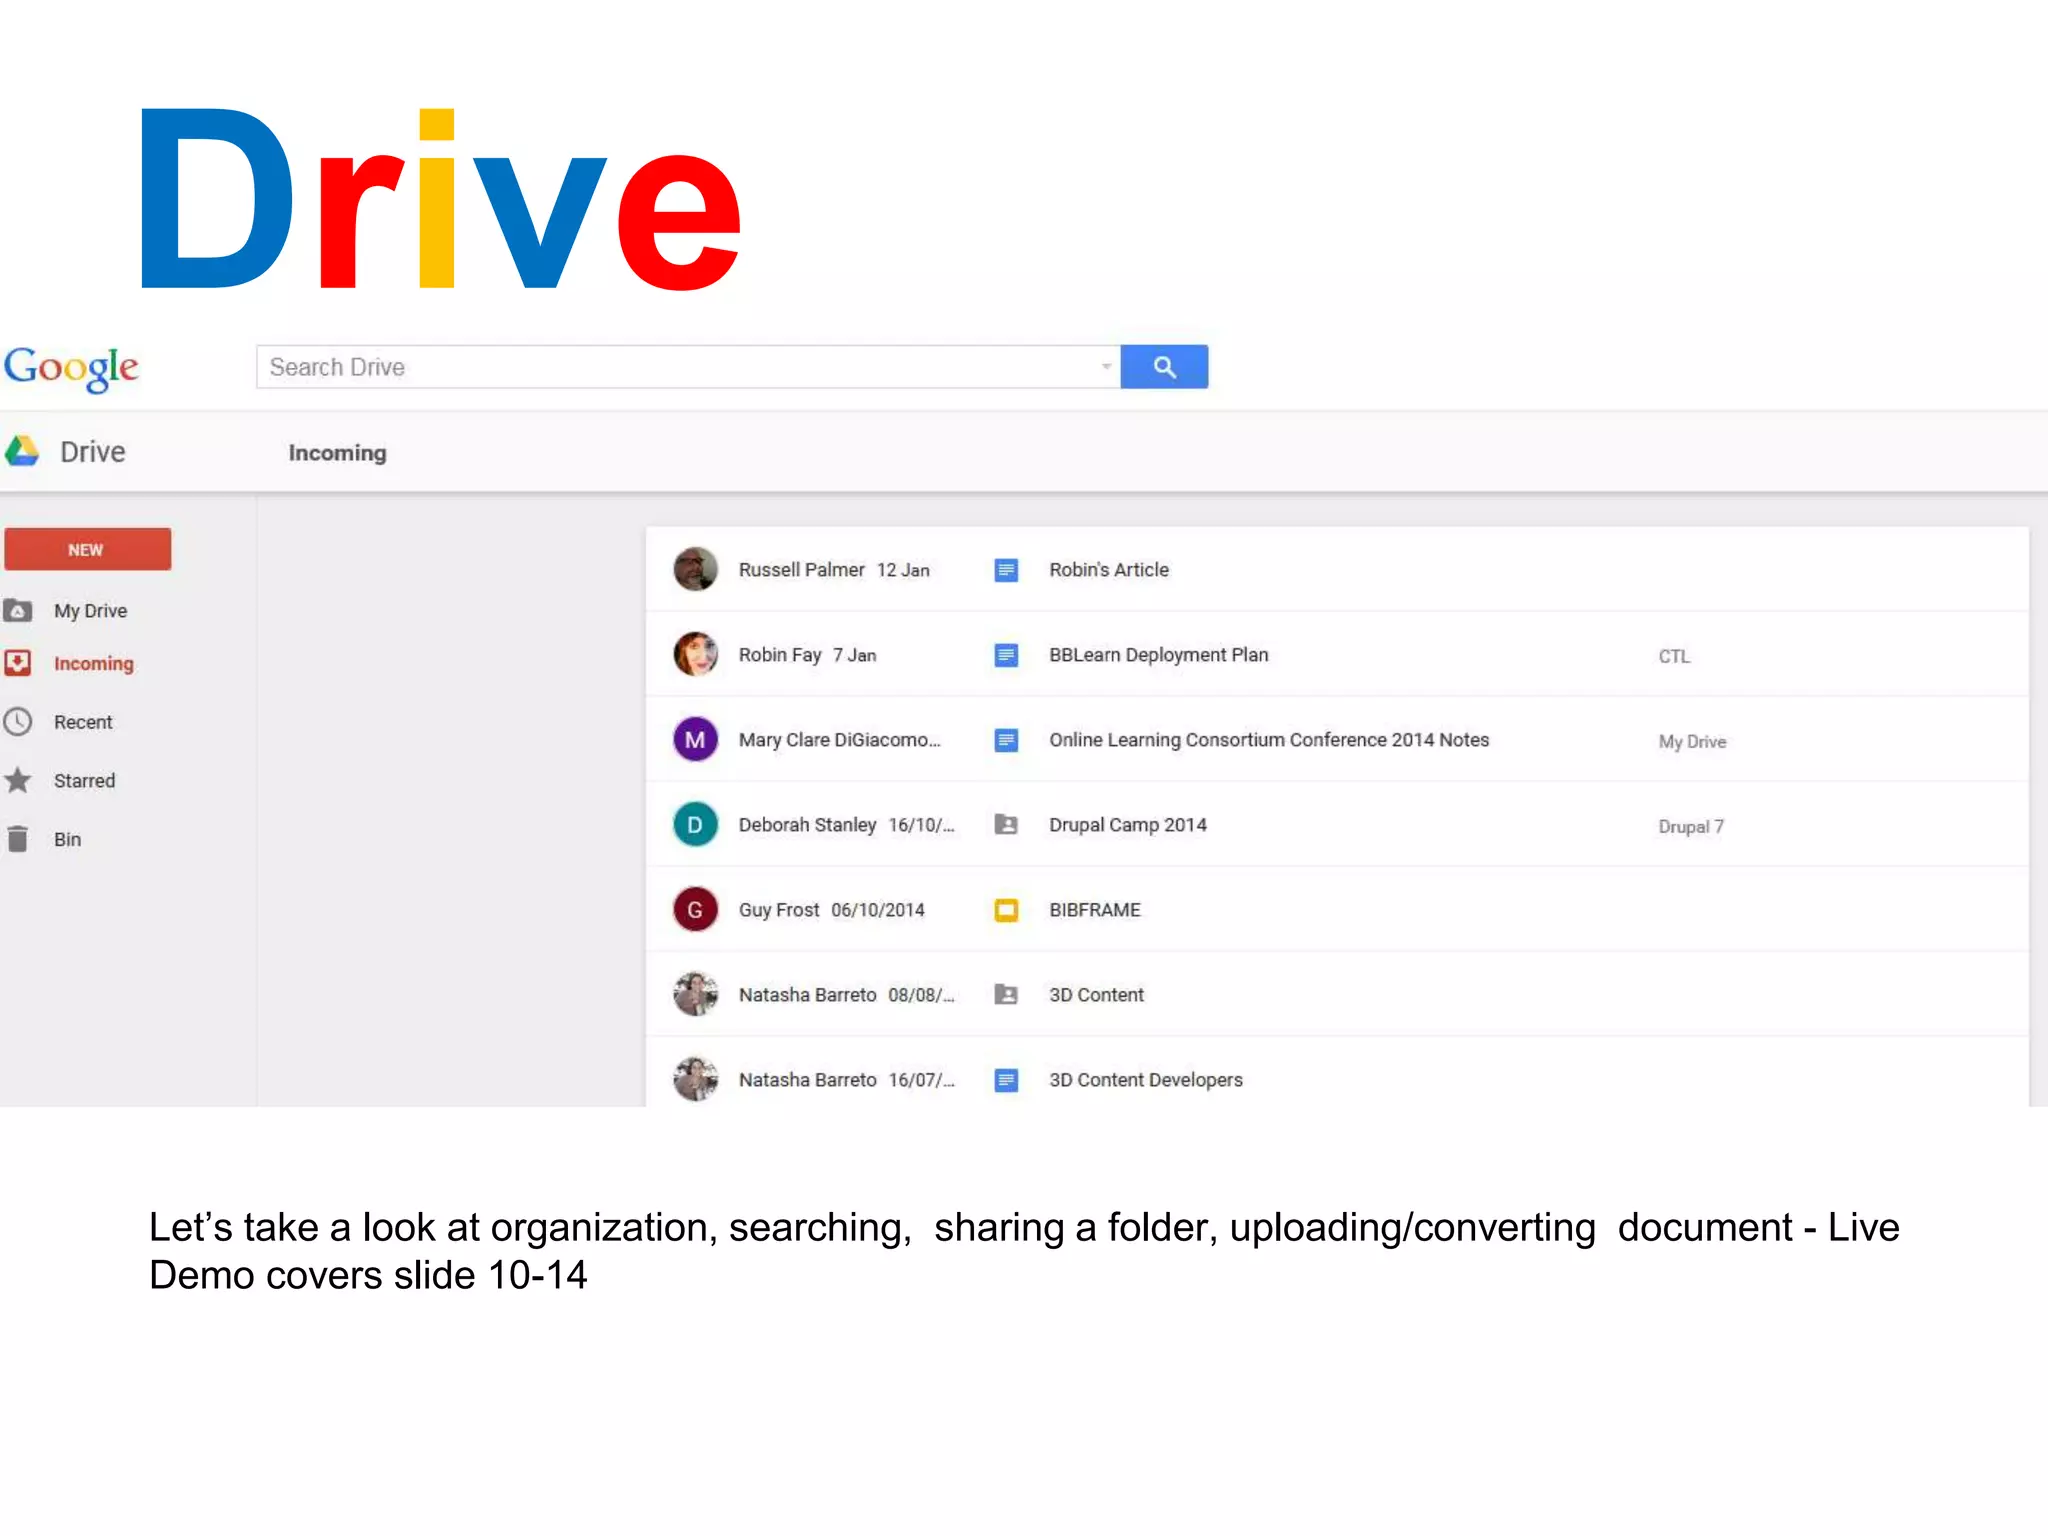
Task: Click the CTL folder label
Action: (x=1674, y=656)
